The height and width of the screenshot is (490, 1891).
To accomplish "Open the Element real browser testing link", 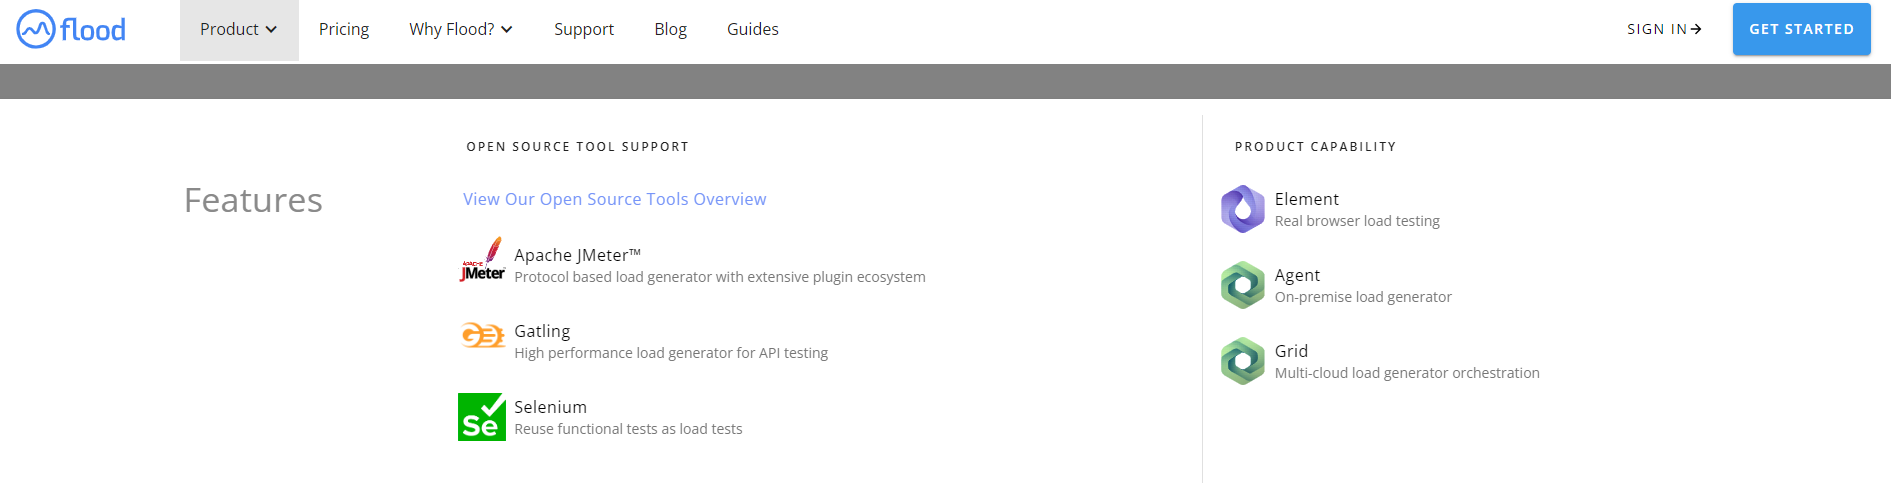I will (x=1357, y=209).
